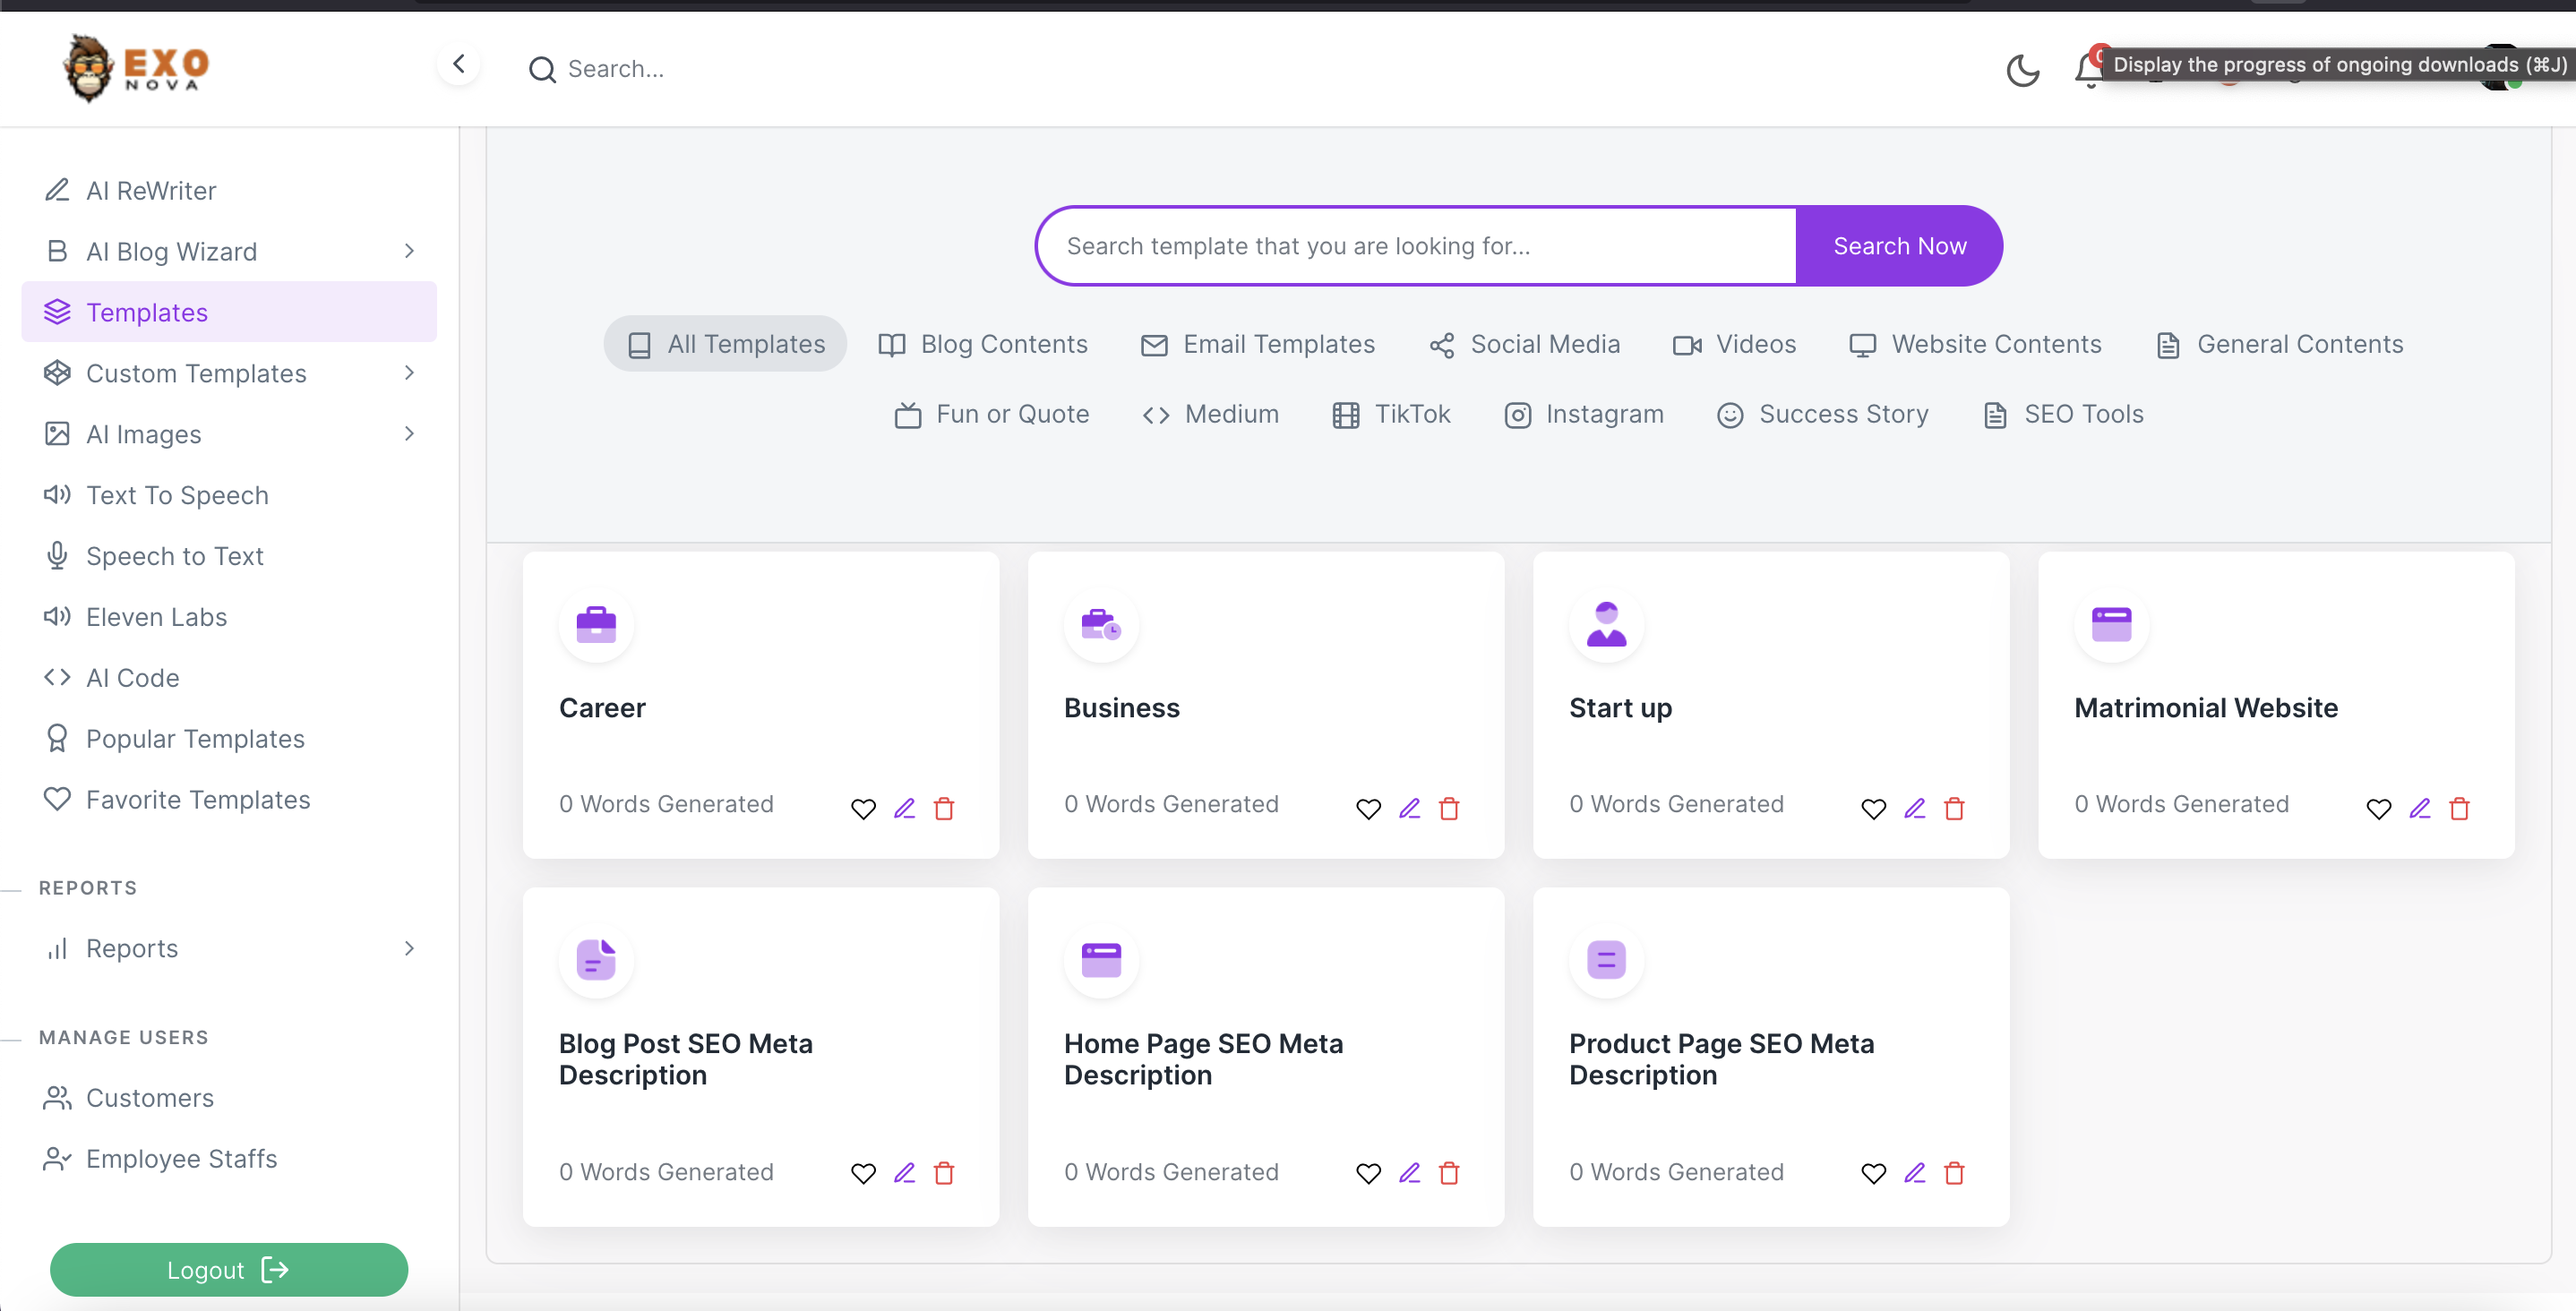Click the green Logout button
Screen dimensions: 2576x1311
229,1269
